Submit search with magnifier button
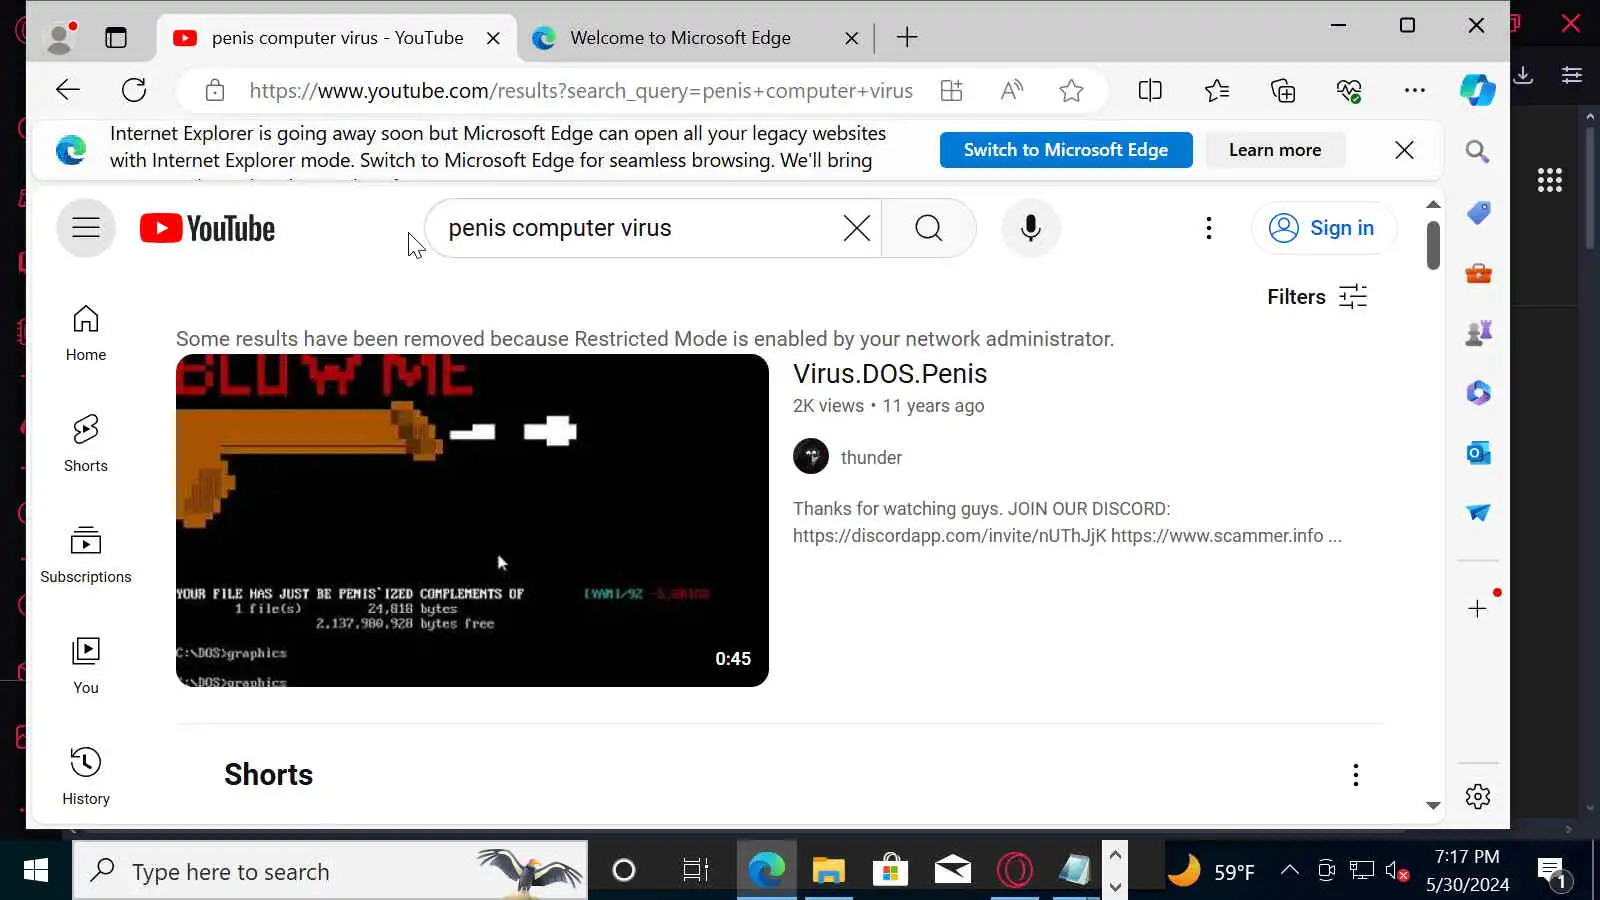This screenshot has height=900, width=1600. click(929, 228)
